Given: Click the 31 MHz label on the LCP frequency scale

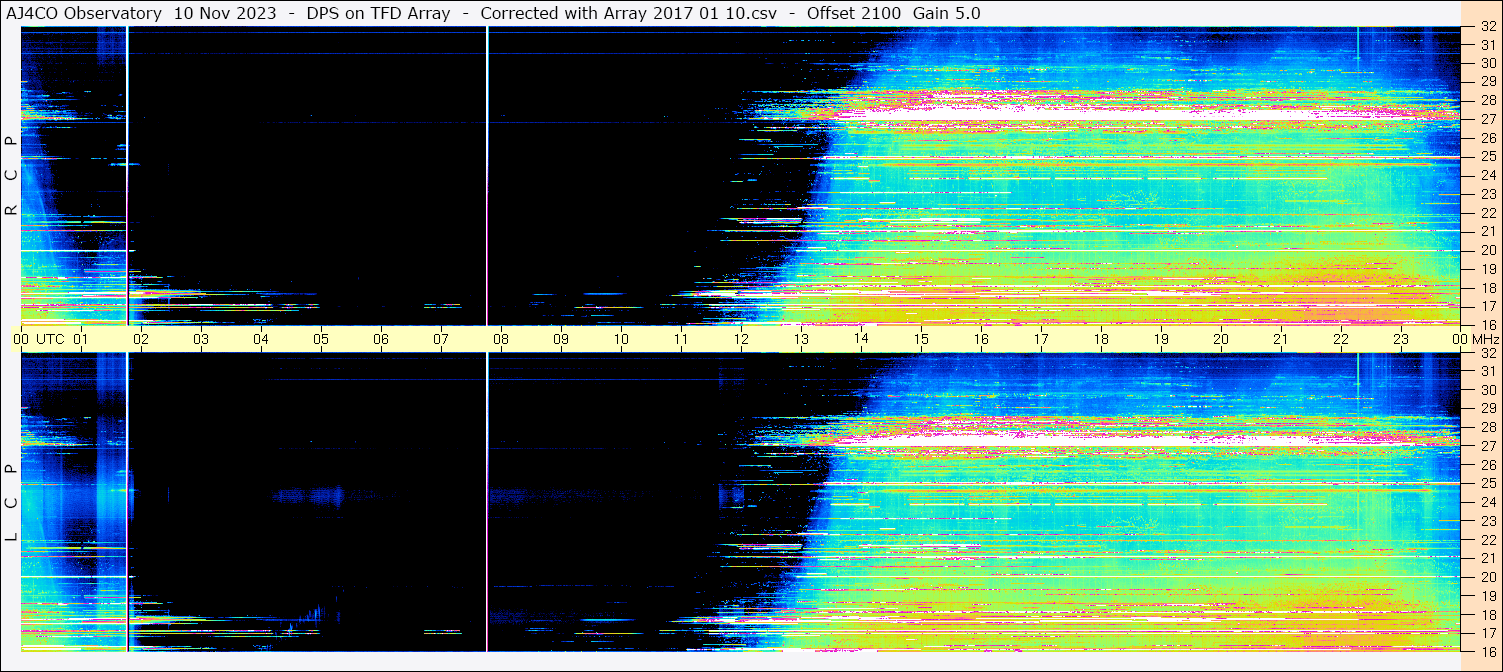Looking at the screenshot, I should [x=1487, y=371].
